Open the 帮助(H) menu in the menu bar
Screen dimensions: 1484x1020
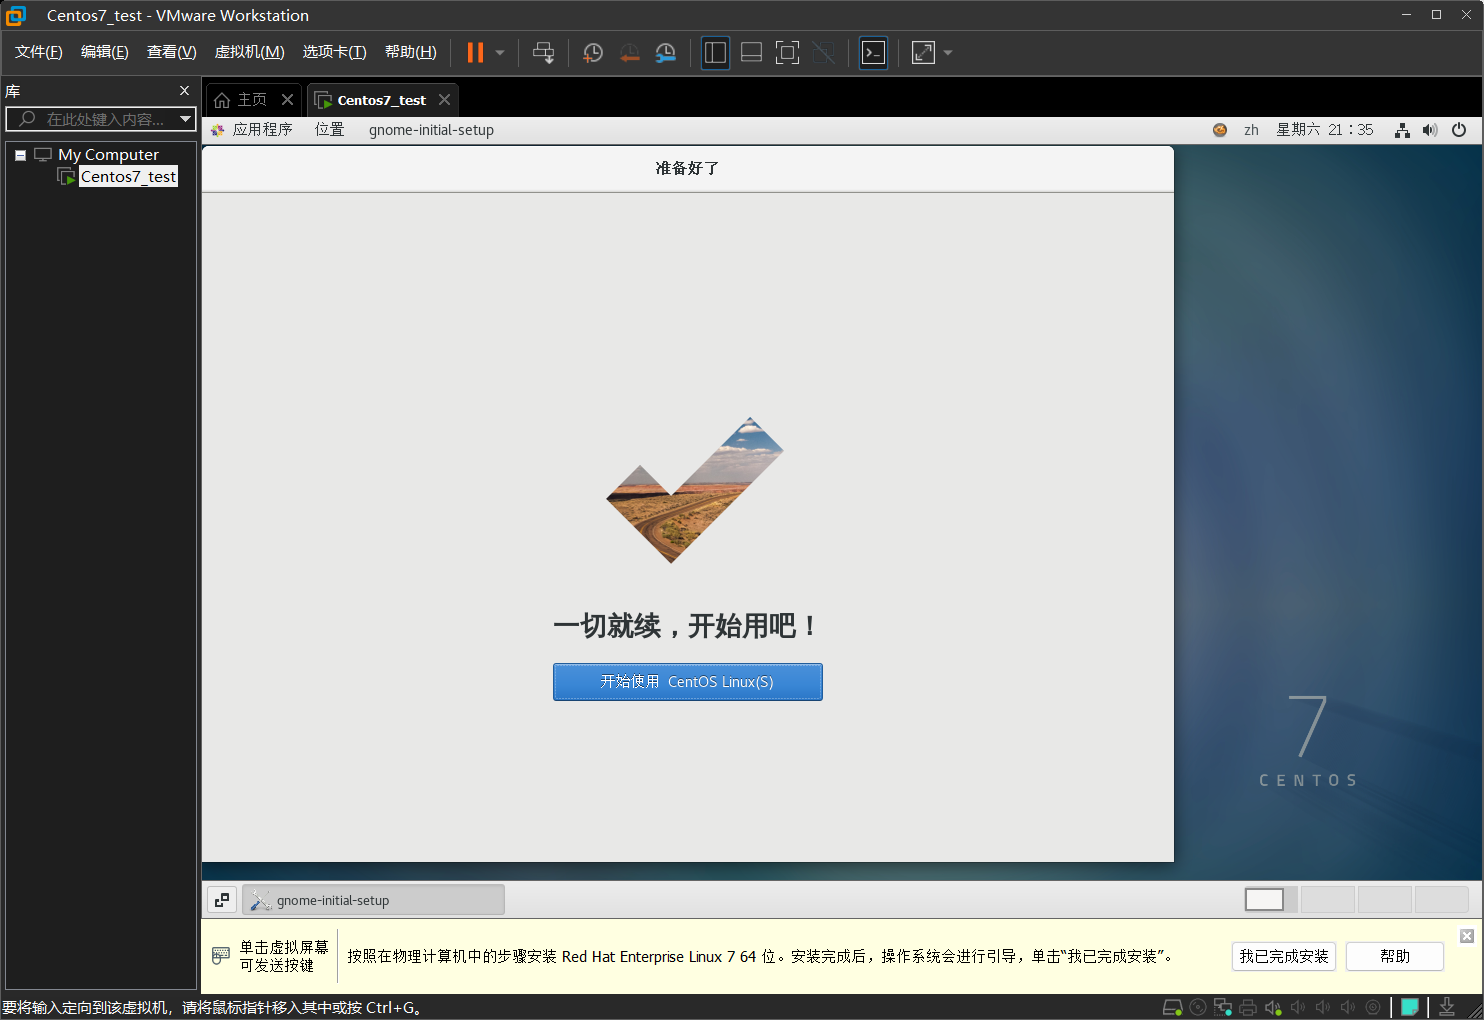pyautogui.click(x=411, y=52)
